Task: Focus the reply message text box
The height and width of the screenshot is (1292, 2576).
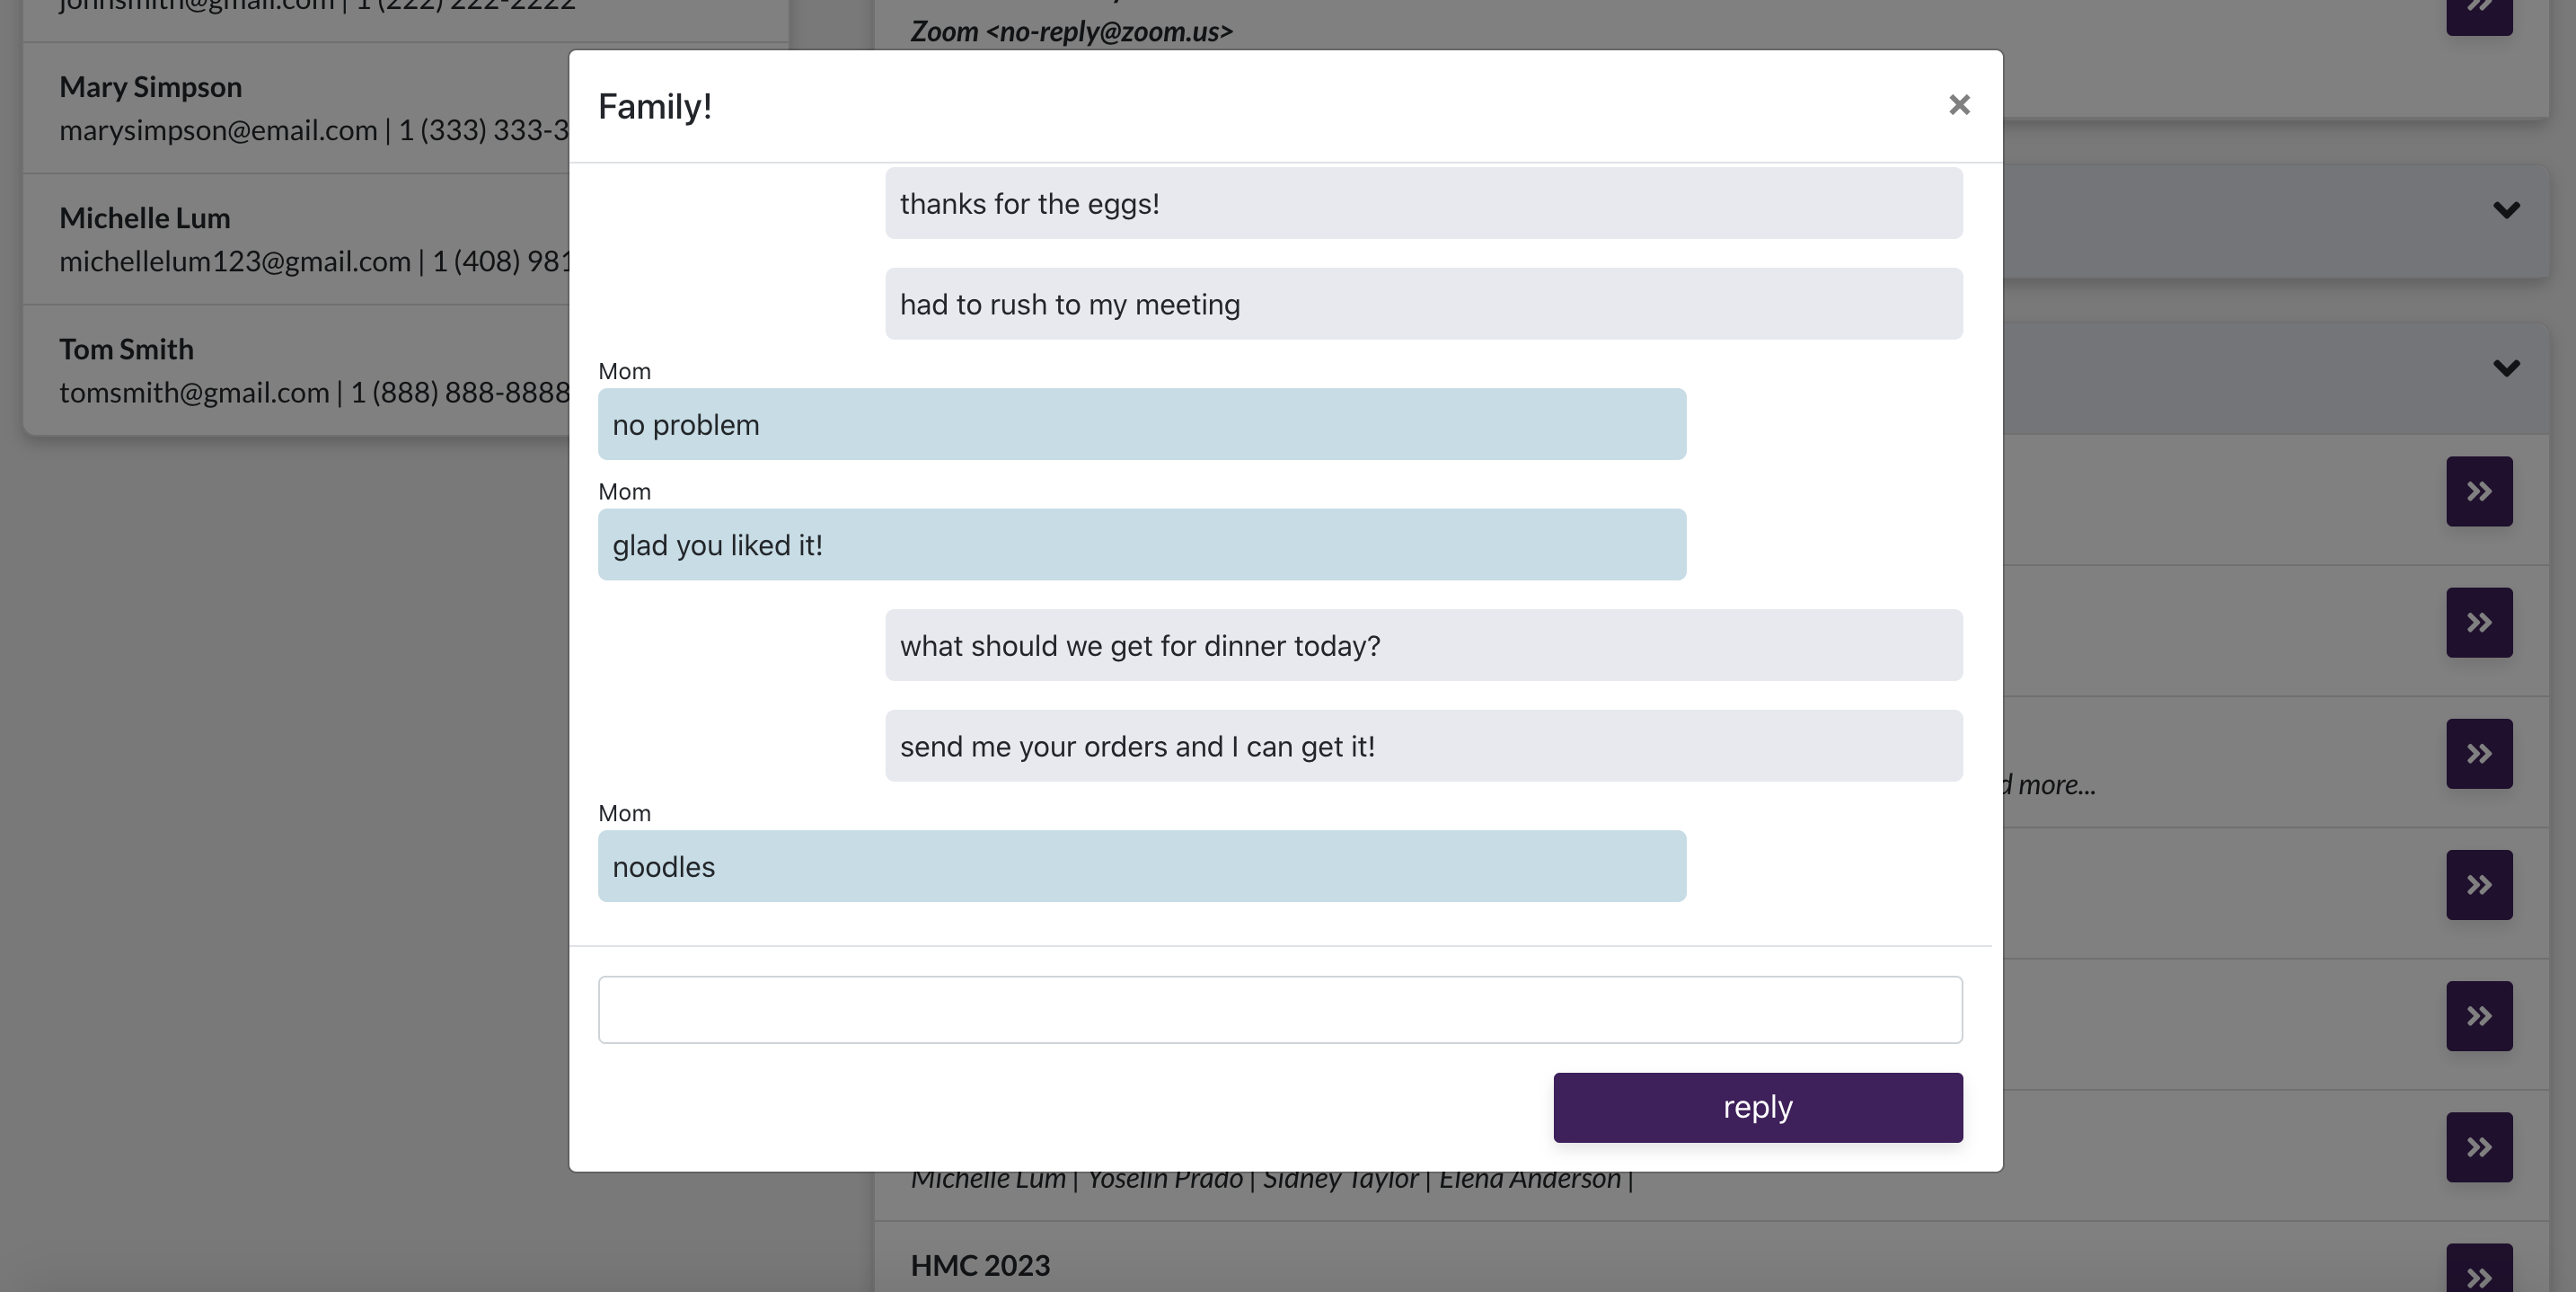Action: click(1279, 1009)
